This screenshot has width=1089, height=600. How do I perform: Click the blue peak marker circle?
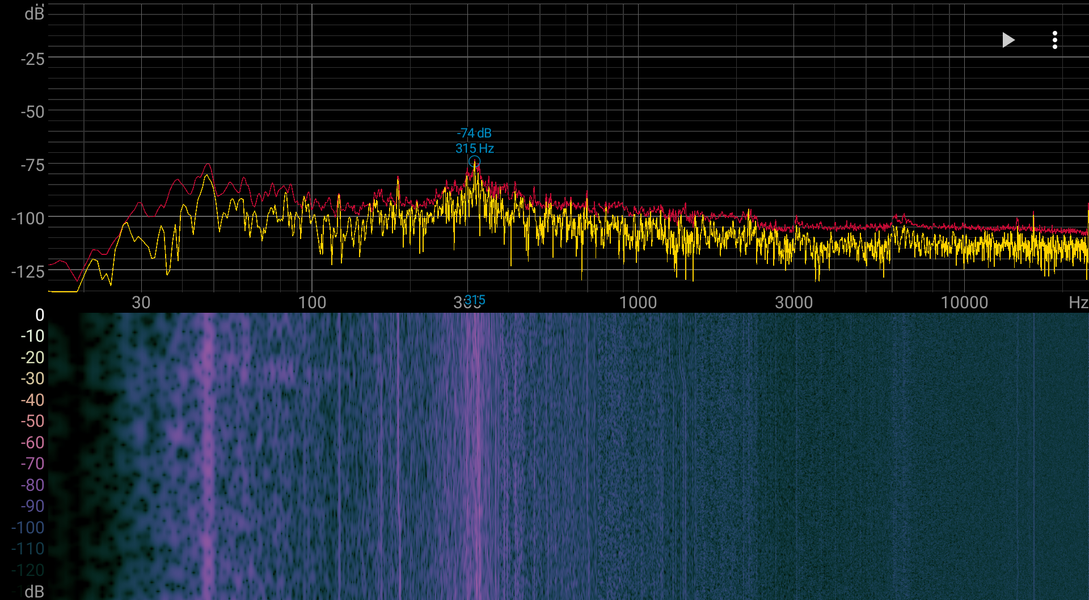(x=475, y=162)
